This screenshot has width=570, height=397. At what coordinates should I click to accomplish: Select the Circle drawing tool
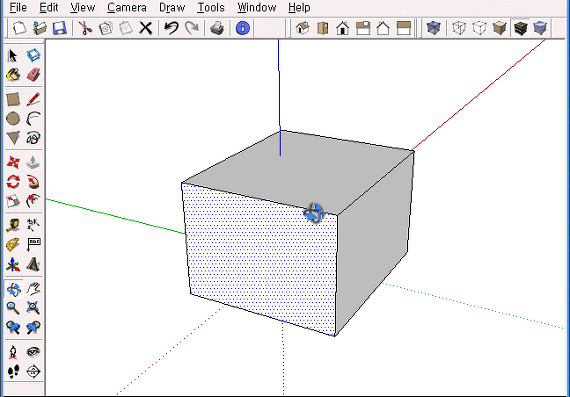coord(13,119)
